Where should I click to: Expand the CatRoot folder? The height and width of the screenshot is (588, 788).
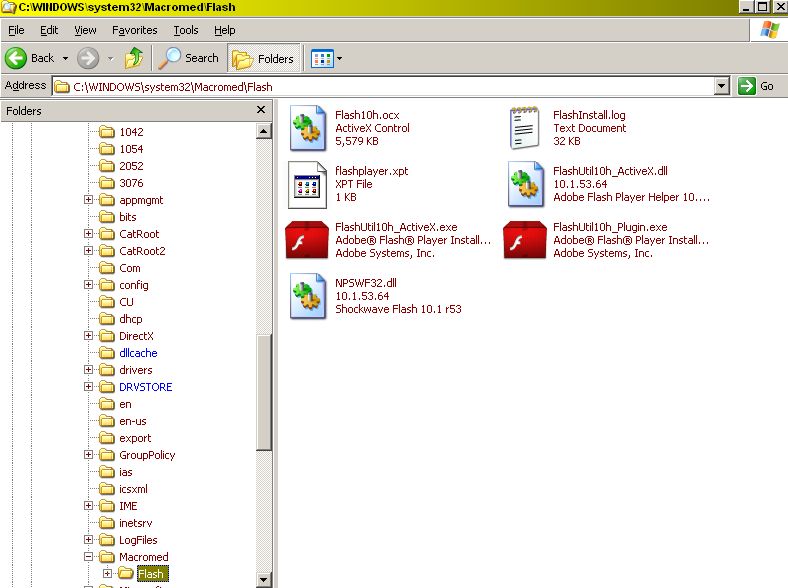click(x=88, y=234)
